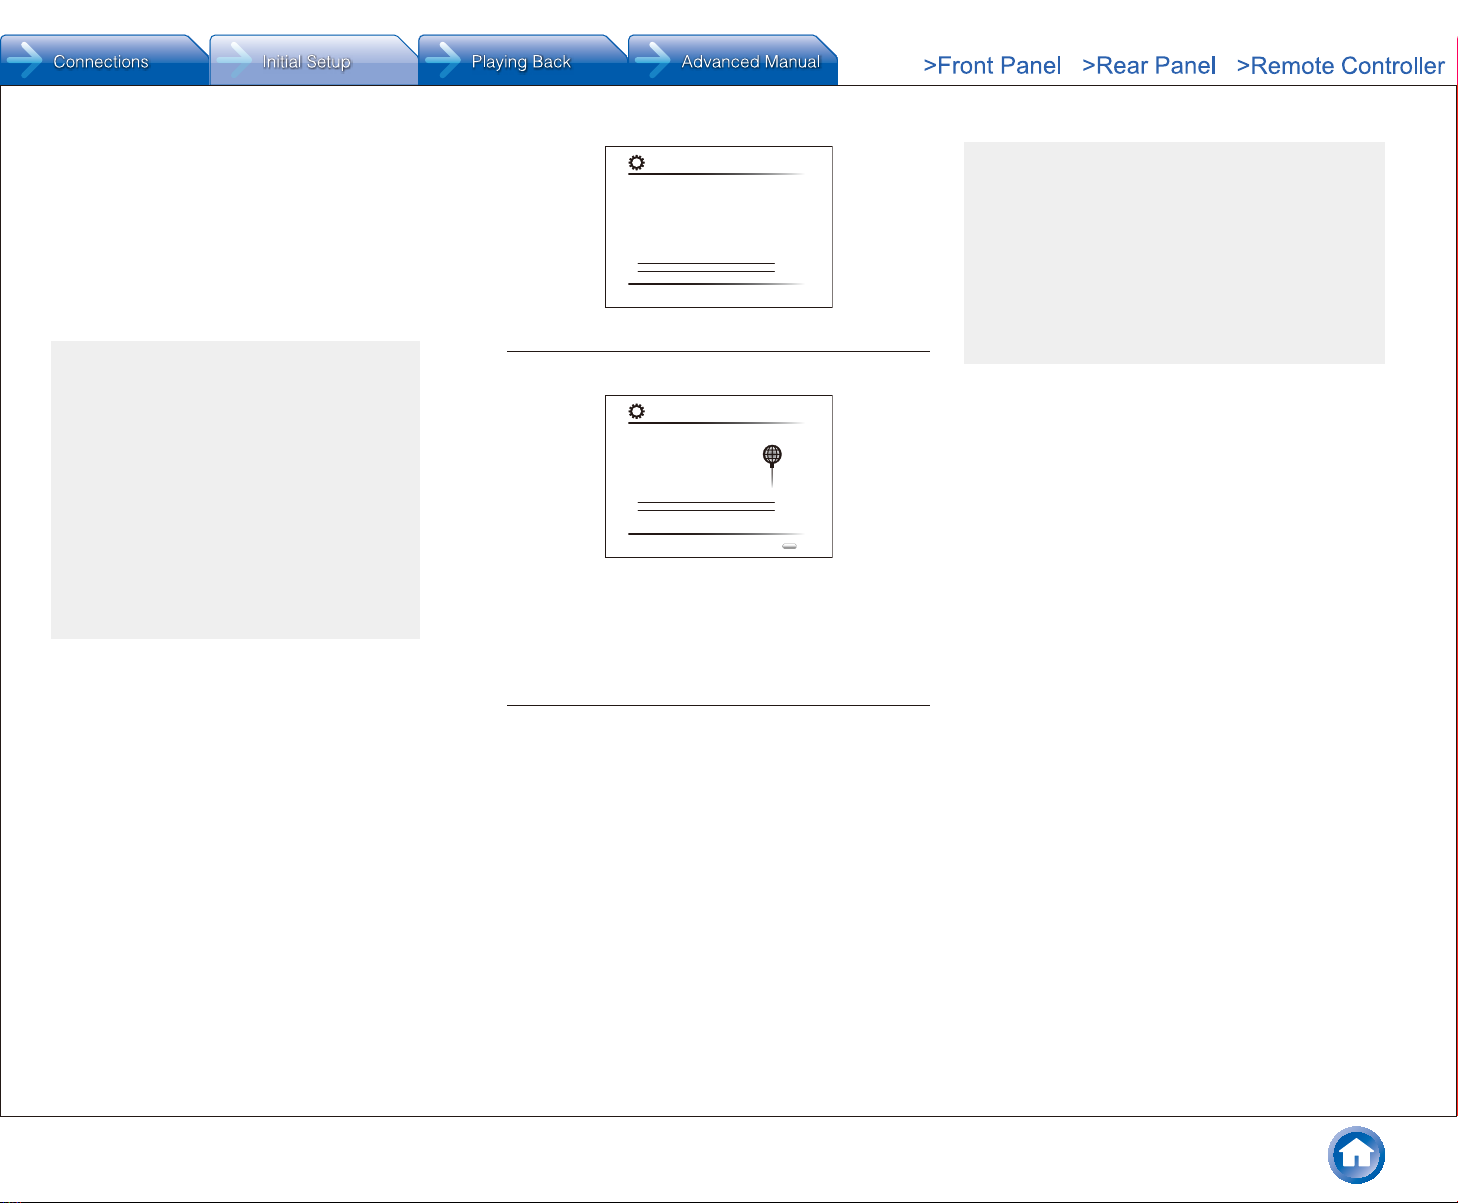Click the Connections tab arrow icon
The width and height of the screenshot is (1458, 1203).
point(25,60)
